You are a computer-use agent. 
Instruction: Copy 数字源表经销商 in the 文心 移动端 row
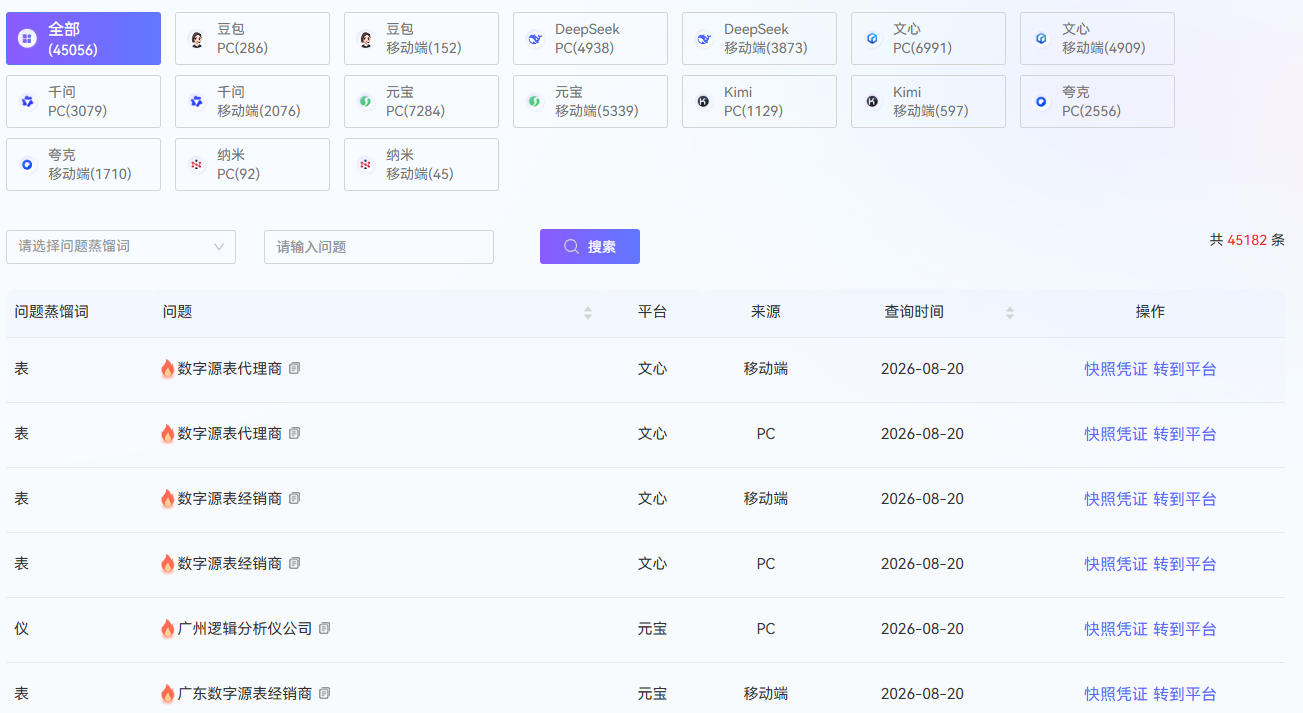294,498
